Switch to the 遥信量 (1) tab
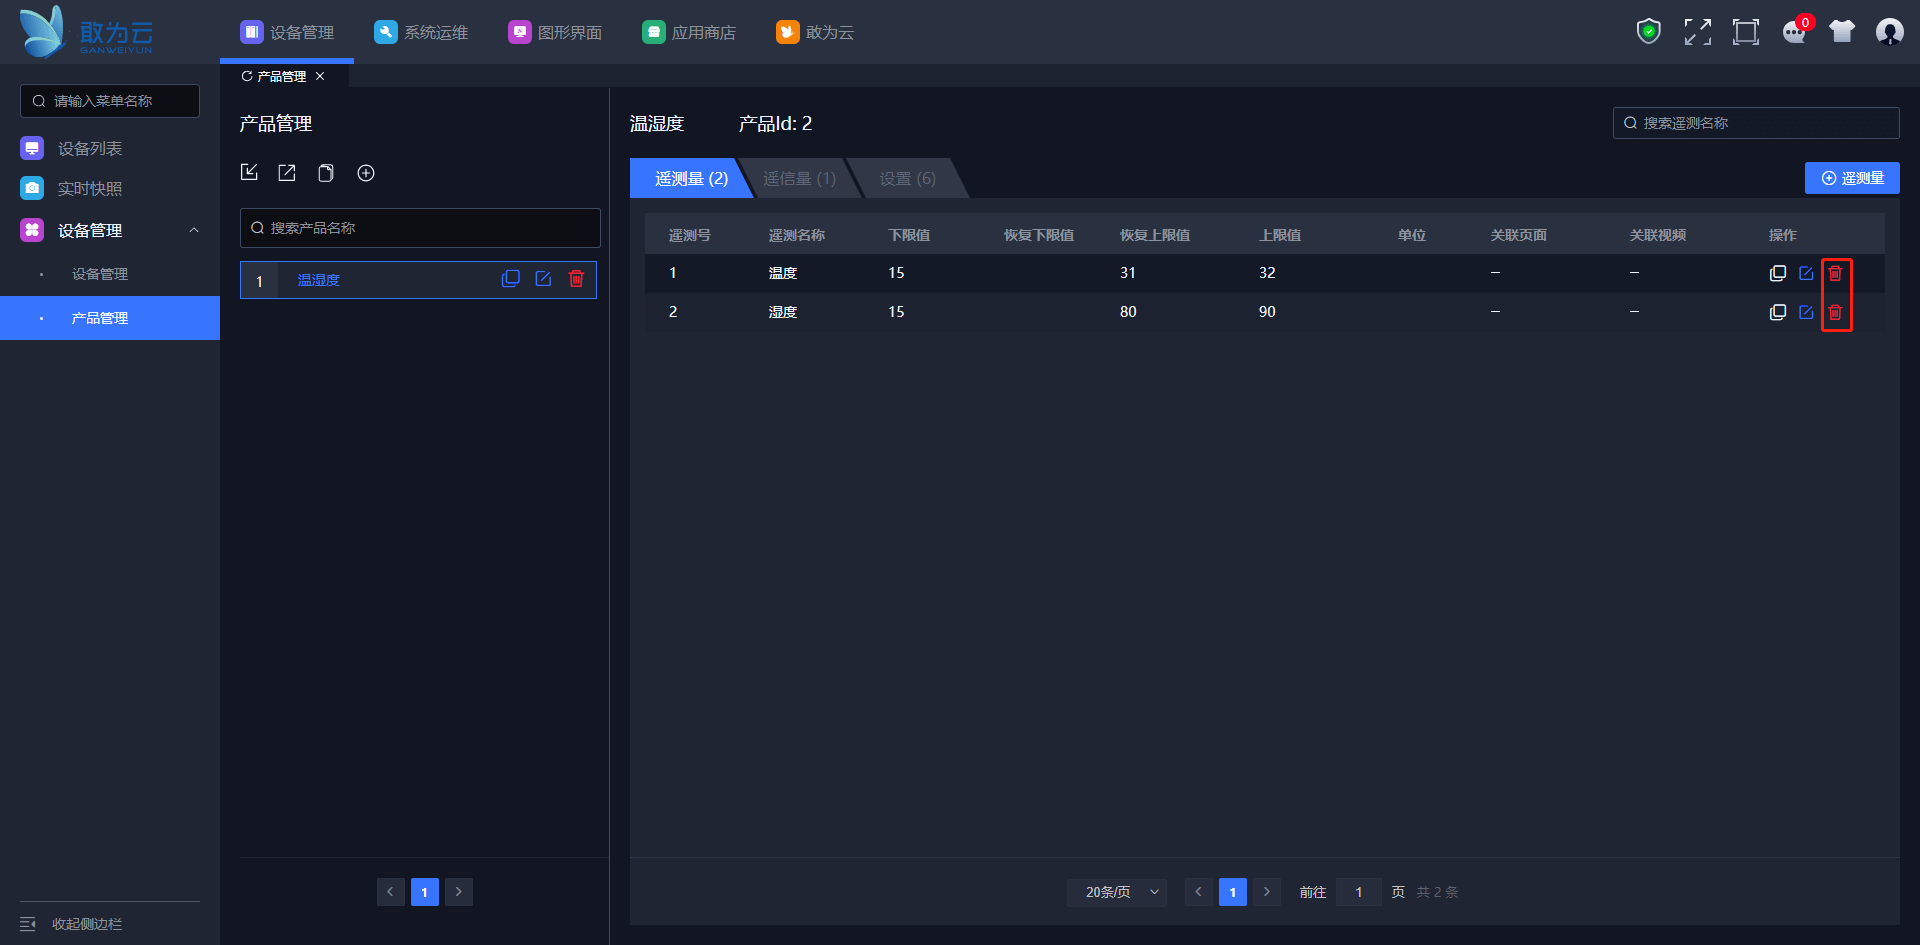The width and height of the screenshot is (1920, 945). (799, 179)
